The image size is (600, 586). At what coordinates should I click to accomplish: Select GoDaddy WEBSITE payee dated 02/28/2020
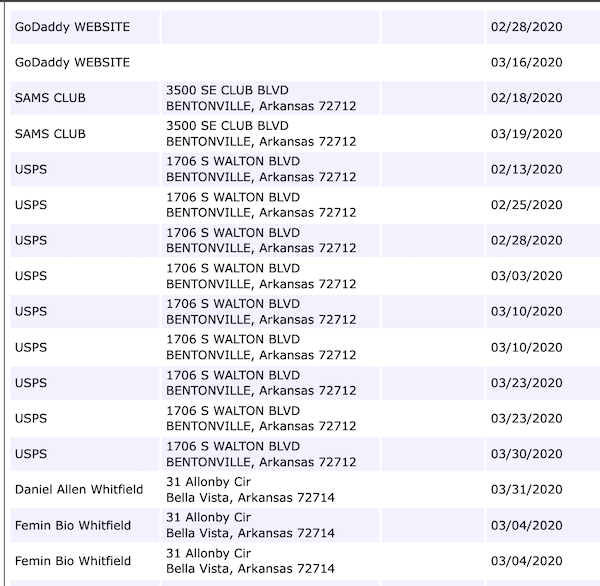tap(72, 27)
